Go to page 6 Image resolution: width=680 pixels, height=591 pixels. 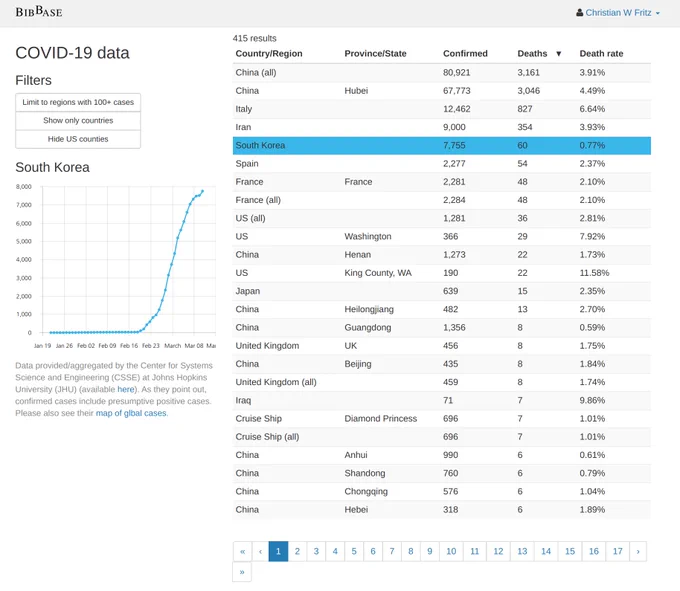point(373,552)
